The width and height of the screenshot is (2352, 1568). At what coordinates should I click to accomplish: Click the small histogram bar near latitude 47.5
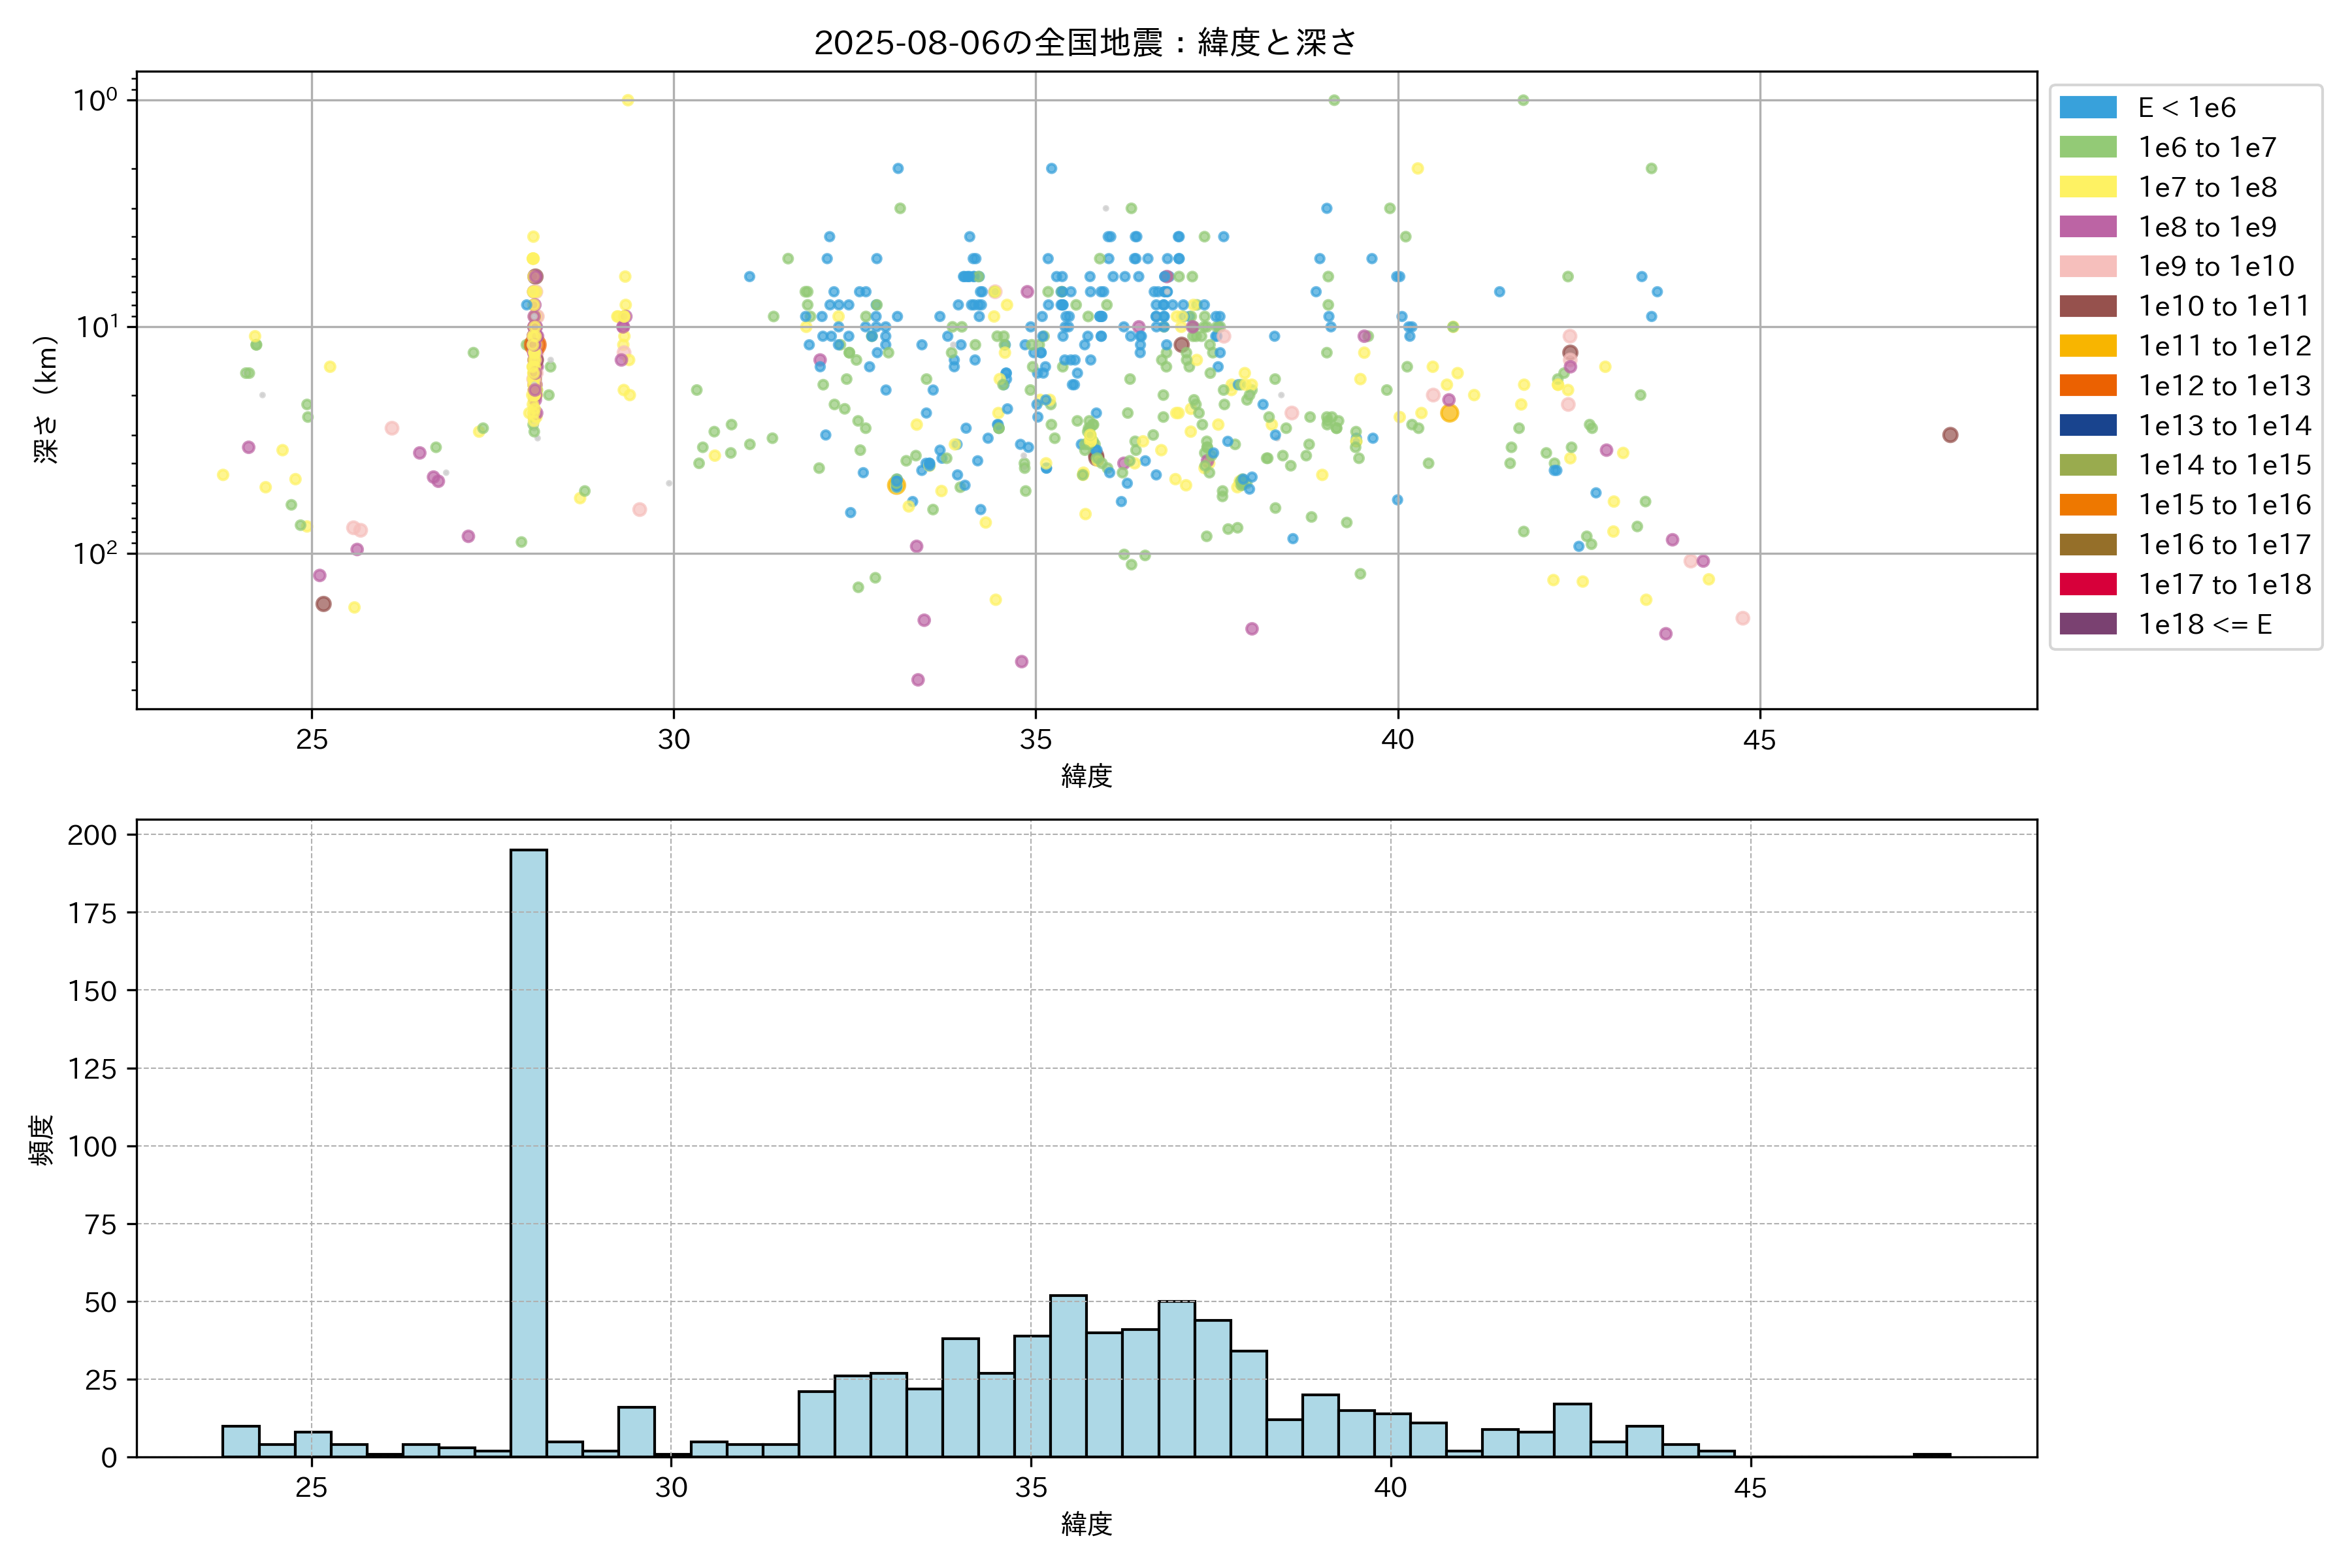click(1931, 1455)
